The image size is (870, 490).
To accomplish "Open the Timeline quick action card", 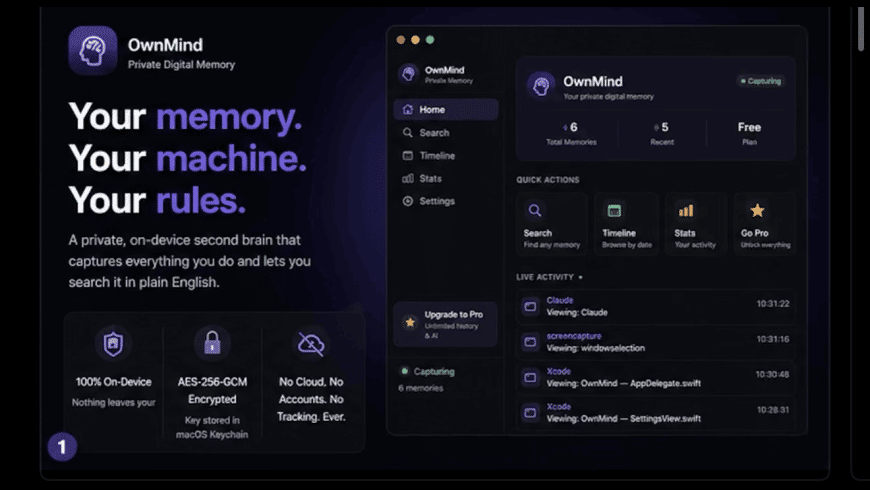I will pyautogui.click(x=626, y=224).
